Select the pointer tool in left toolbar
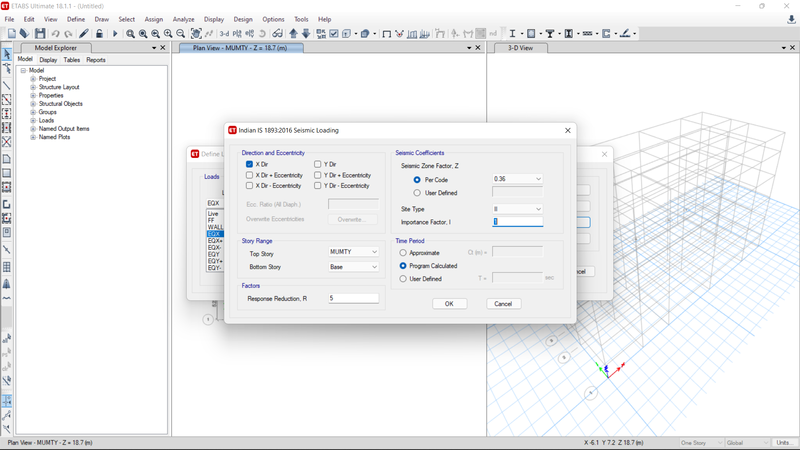The height and width of the screenshot is (450, 800). point(7,54)
